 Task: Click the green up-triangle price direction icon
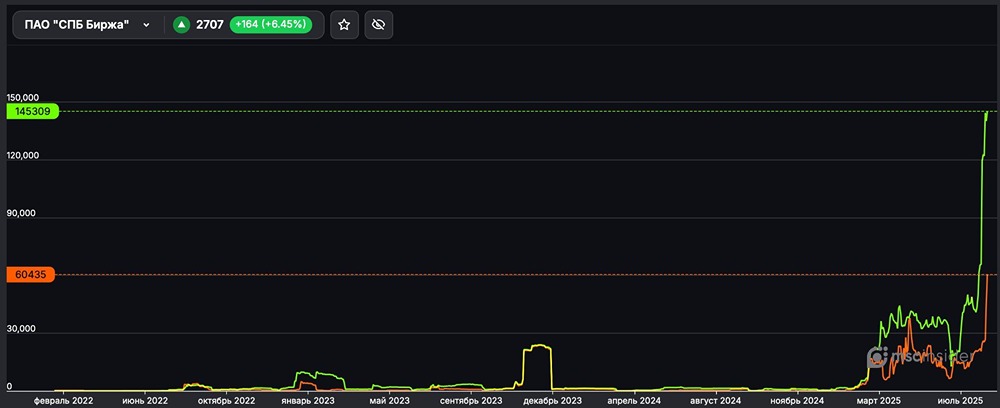[x=181, y=25]
